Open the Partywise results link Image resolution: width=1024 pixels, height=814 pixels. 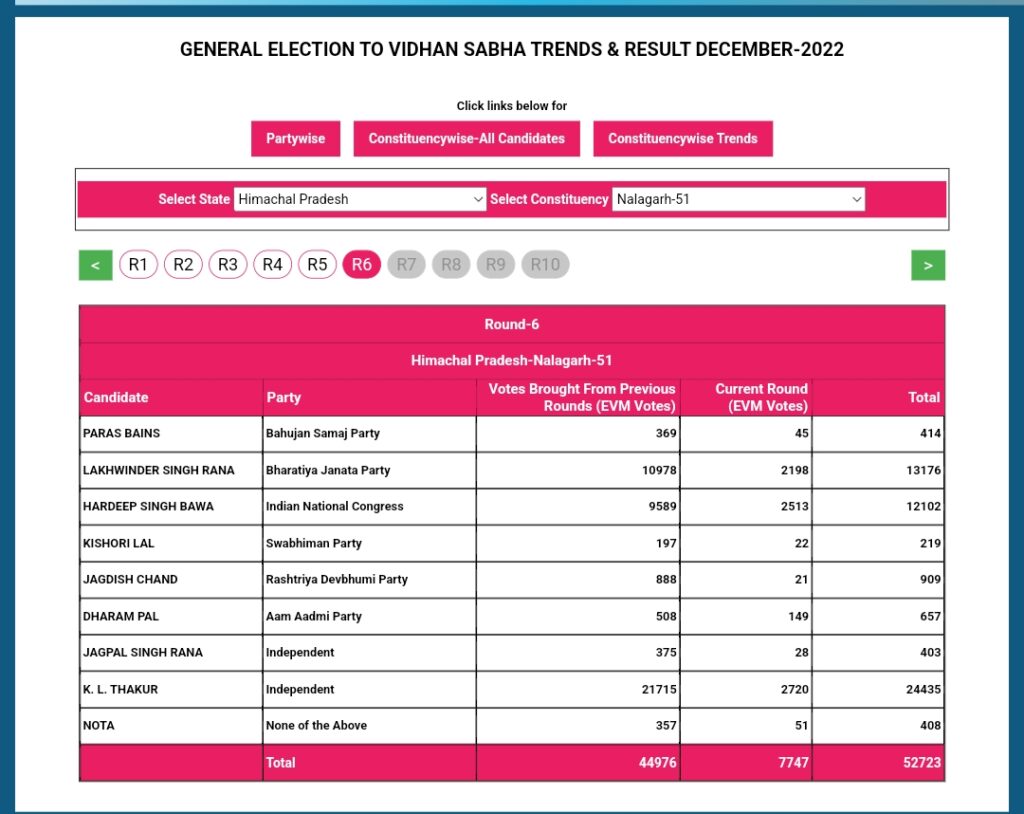(296, 138)
